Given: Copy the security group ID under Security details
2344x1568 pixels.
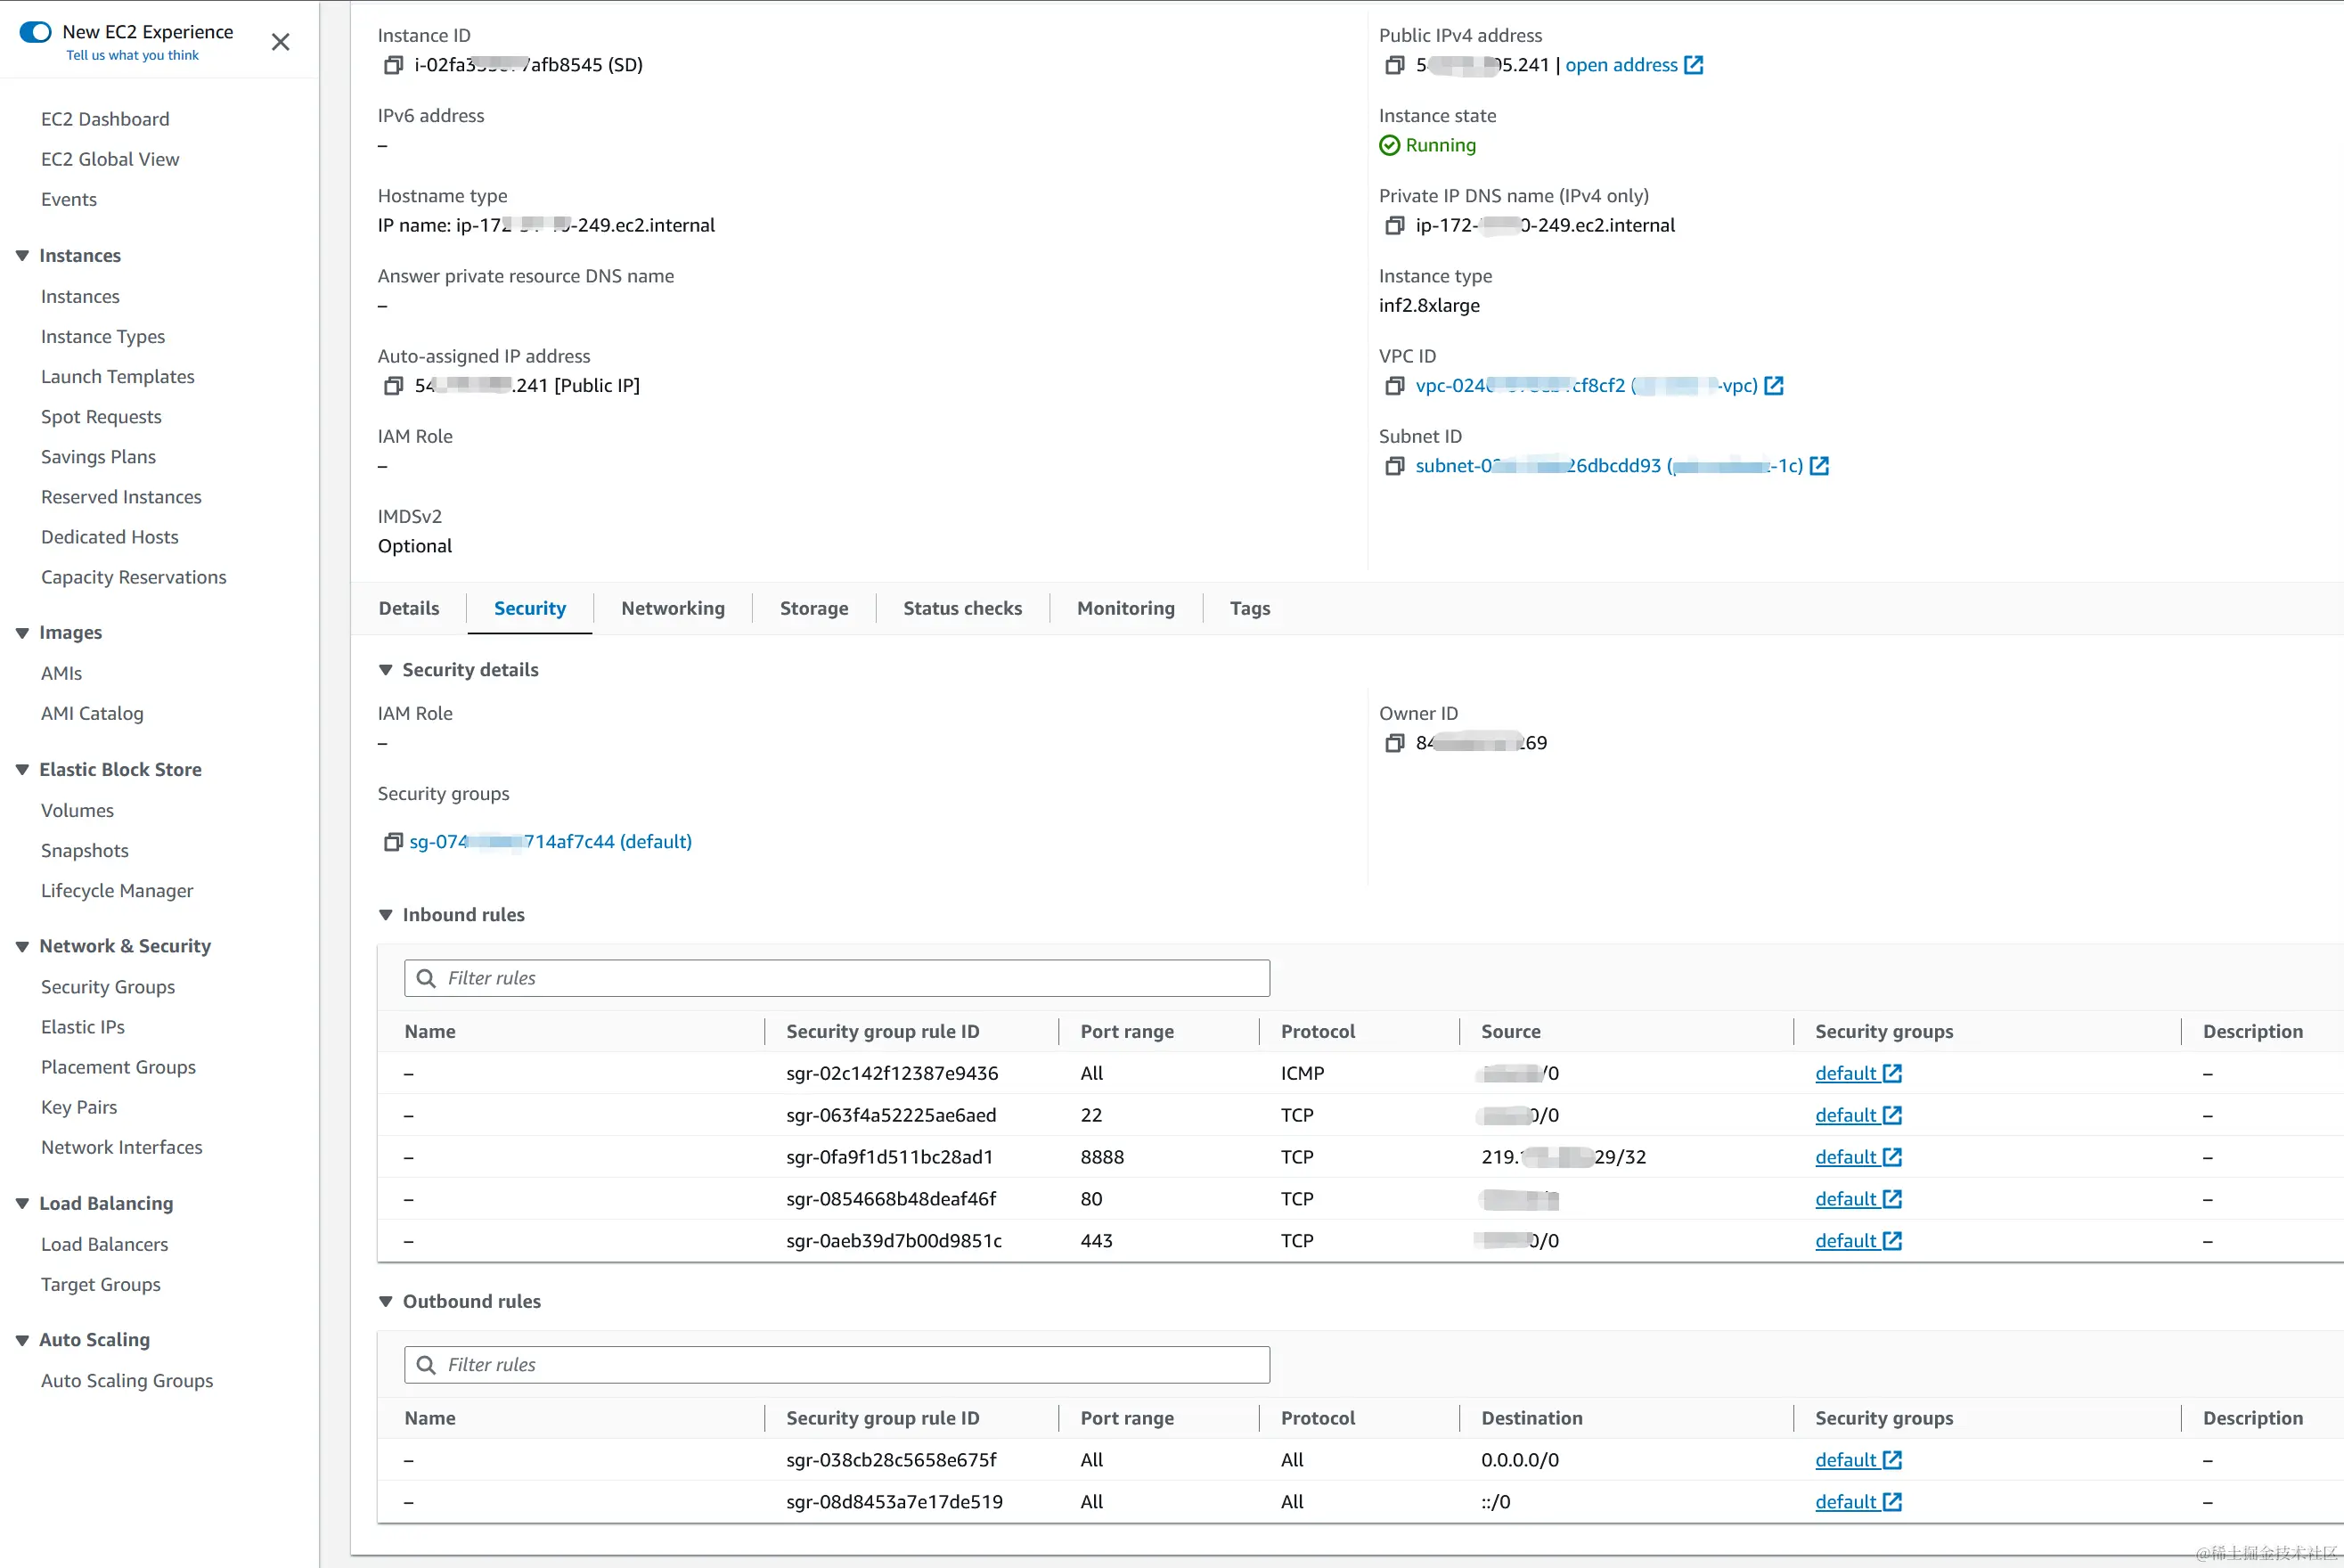Looking at the screenshot, I should coord(393,842).
